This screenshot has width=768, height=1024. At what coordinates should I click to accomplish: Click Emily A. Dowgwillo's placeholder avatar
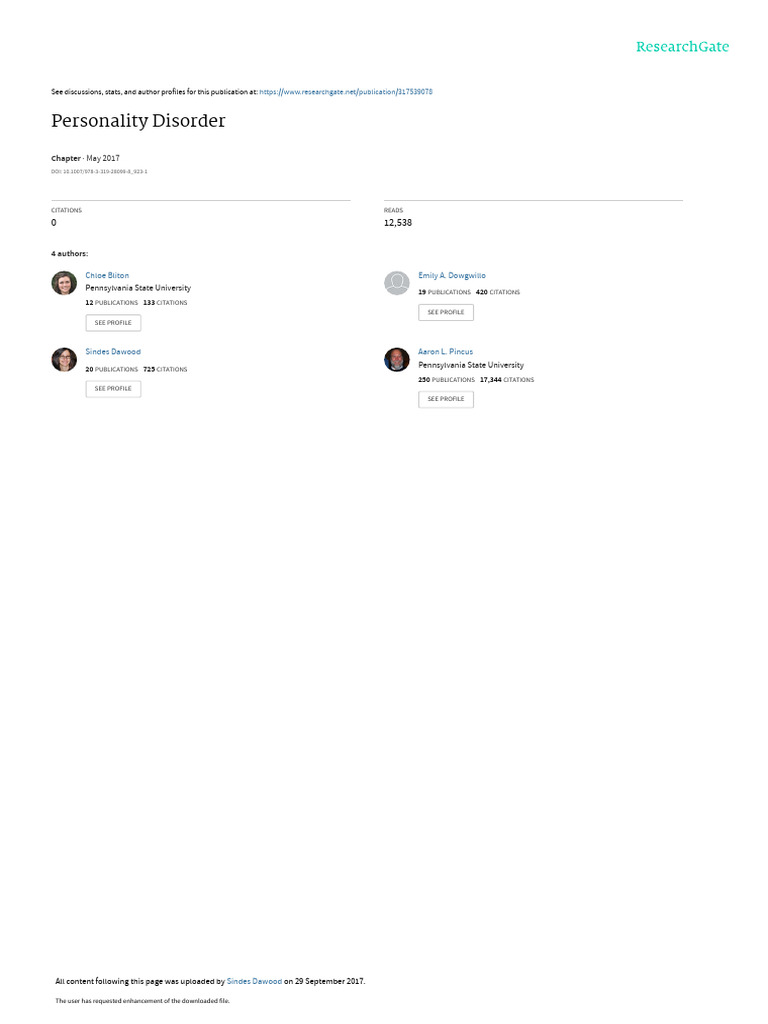tap(396, 283)
